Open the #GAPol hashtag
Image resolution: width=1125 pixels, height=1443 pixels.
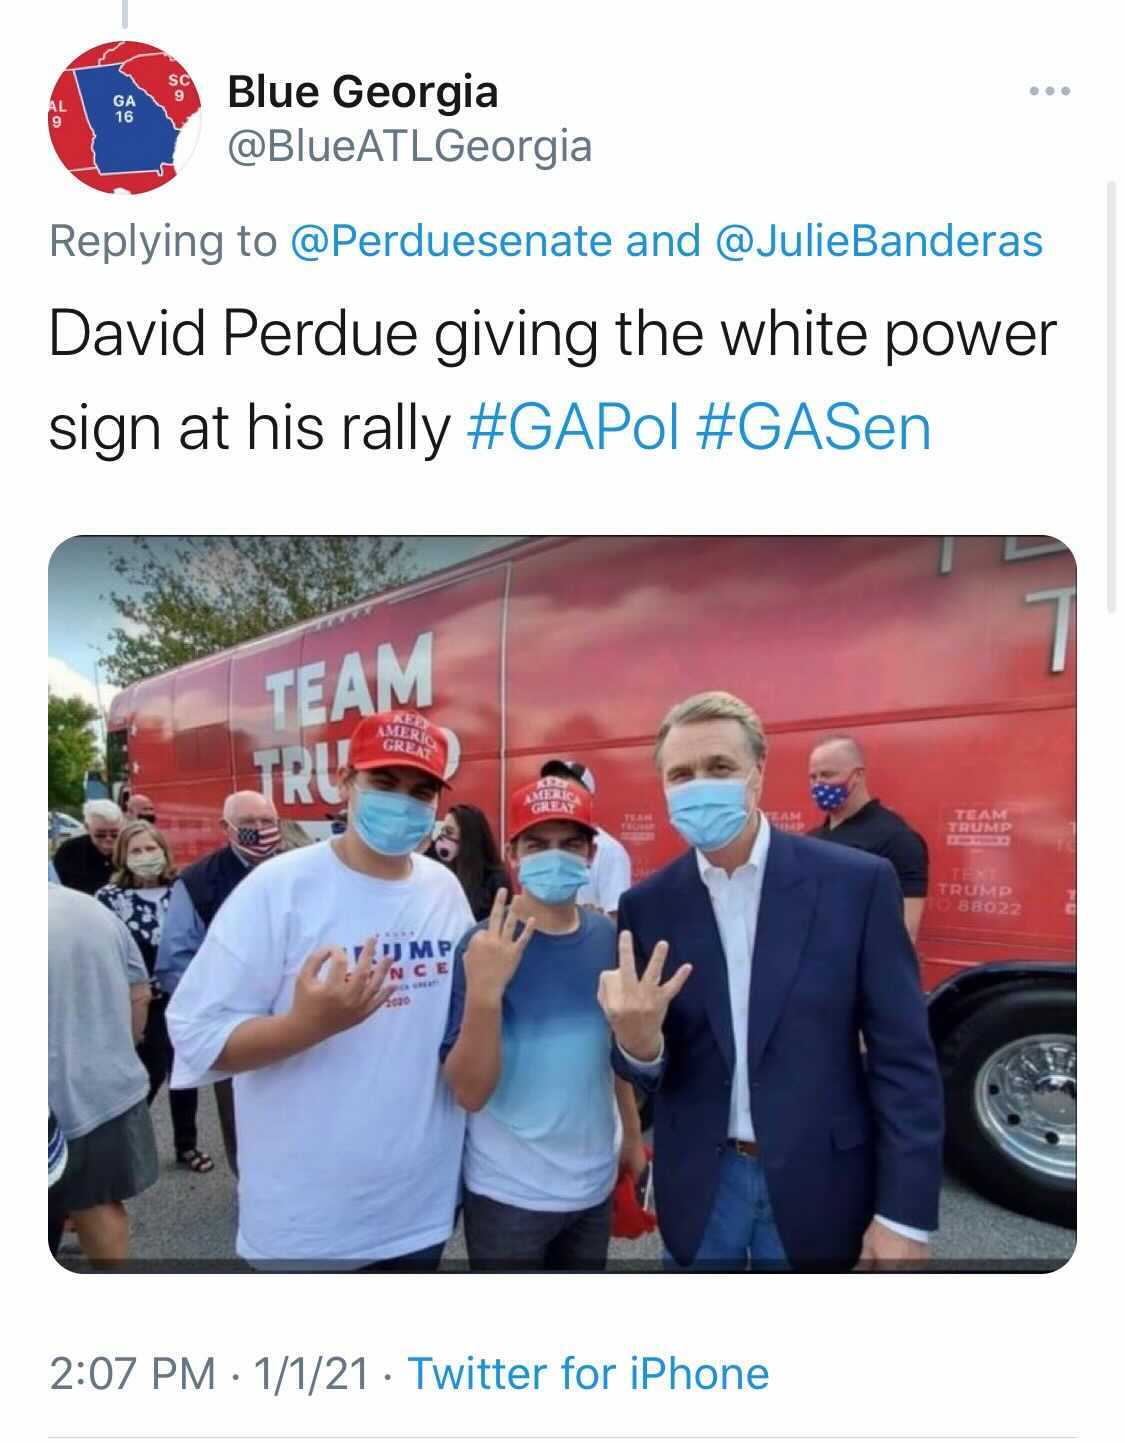tap(572, 427)
